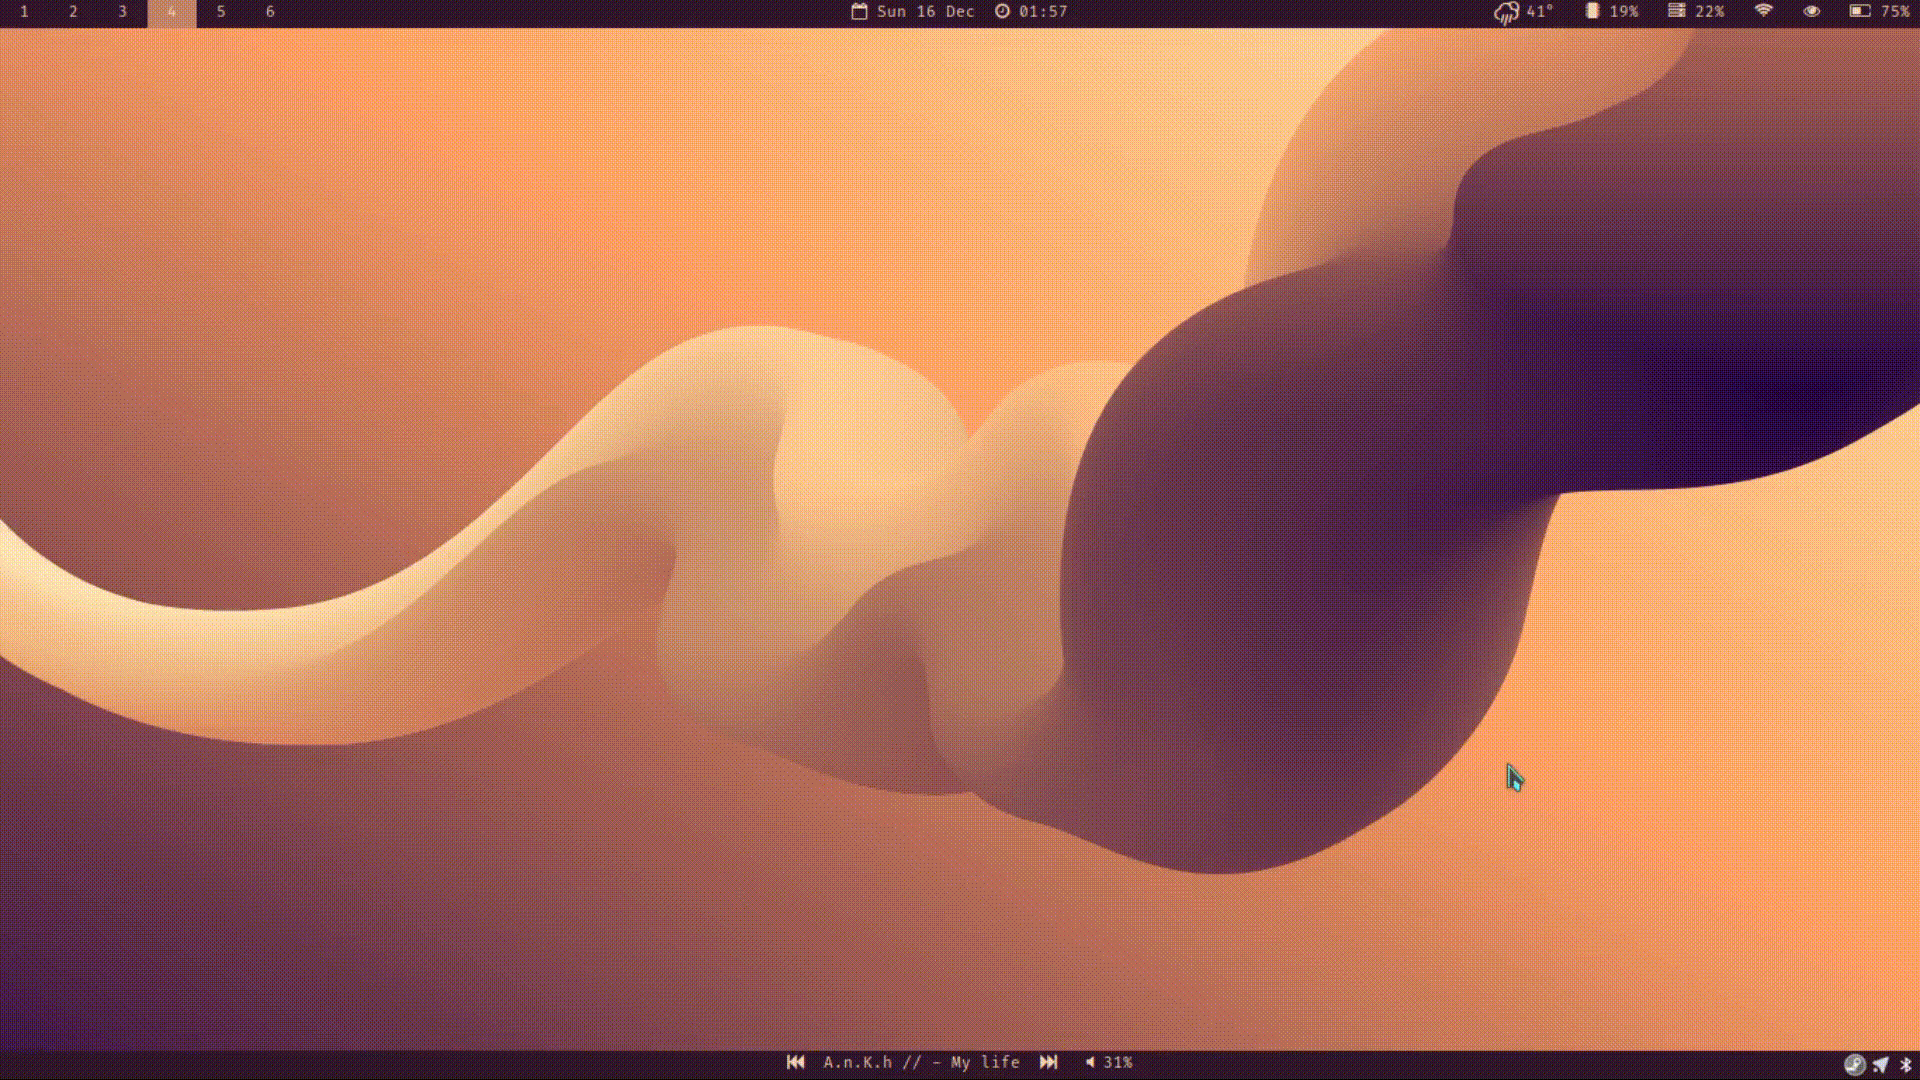Click the Bluetooth tray icon

(1905, 1064)
